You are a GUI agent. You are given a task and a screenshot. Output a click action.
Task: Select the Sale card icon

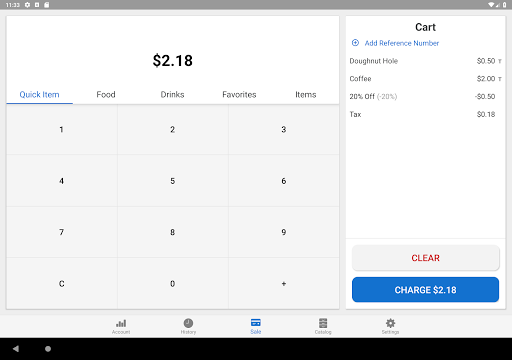[x=256, y=323]
